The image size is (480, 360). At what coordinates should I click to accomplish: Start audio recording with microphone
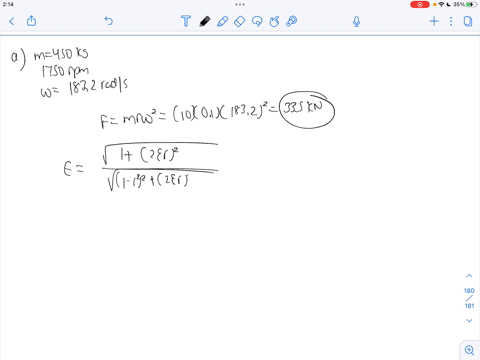pyautogui.click(x=356, y=22)
